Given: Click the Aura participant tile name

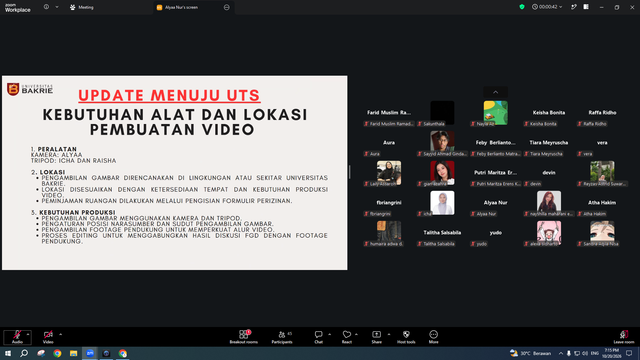Looking at the screenshot, I should (389, 142).
